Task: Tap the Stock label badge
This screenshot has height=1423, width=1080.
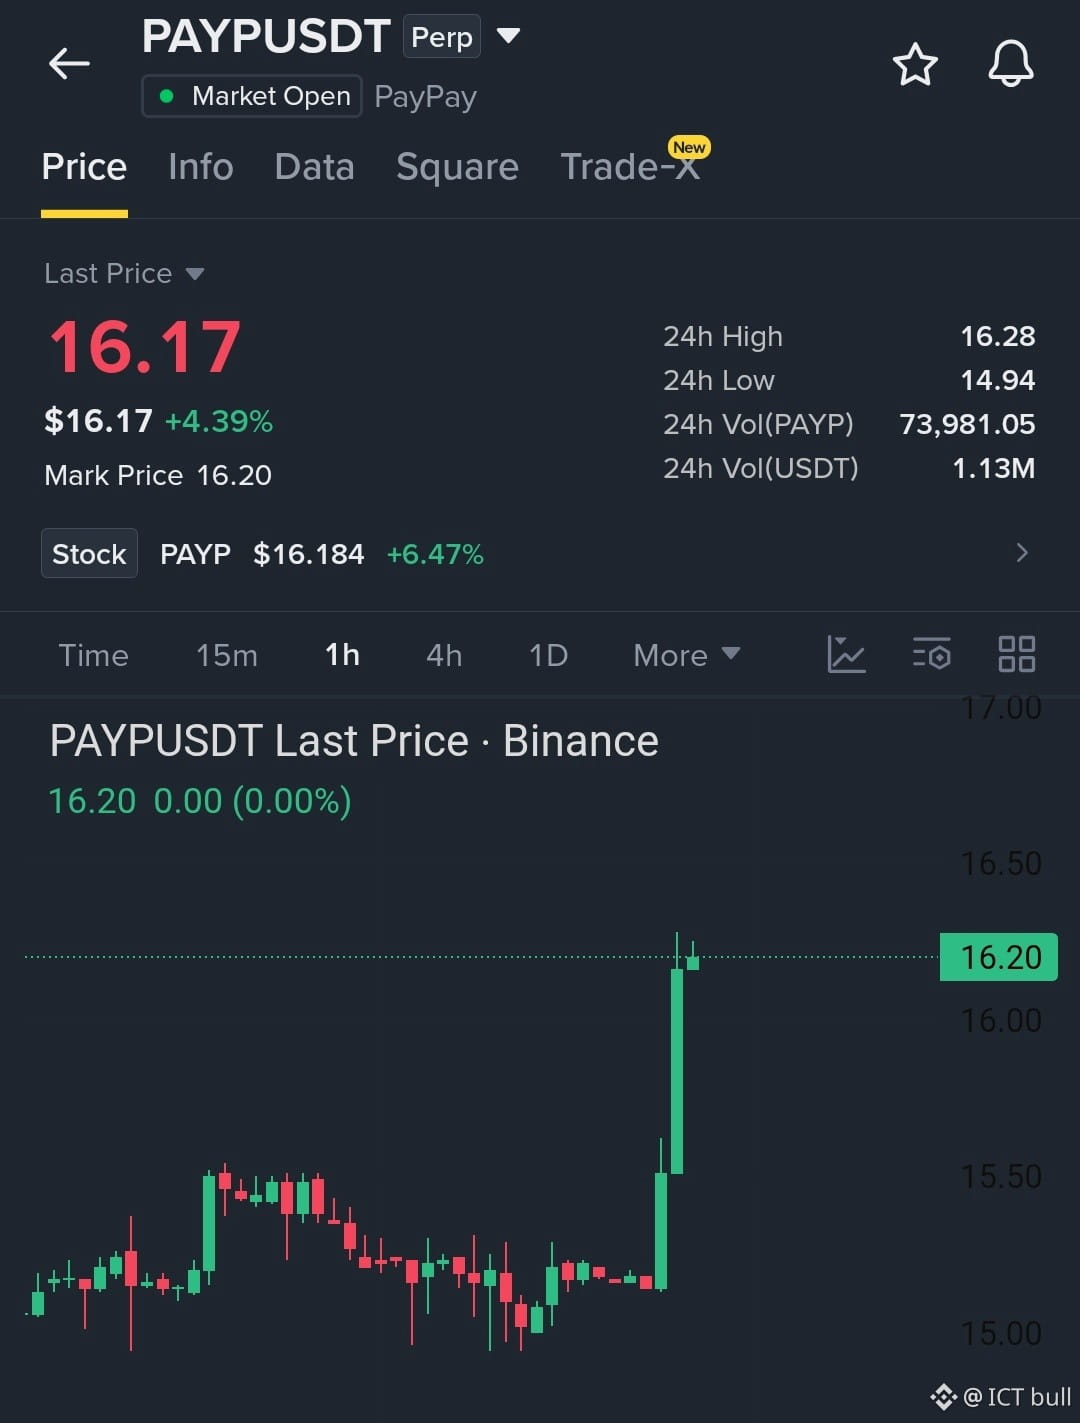Action: click(89, 553)
